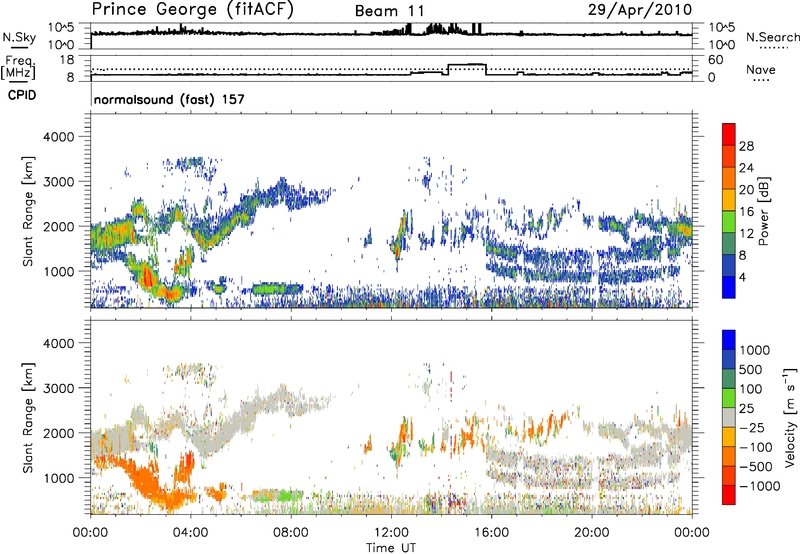Click the 'Time UT' axis label
The height and width of the screenshot is (554, 800).
point(391,548)
